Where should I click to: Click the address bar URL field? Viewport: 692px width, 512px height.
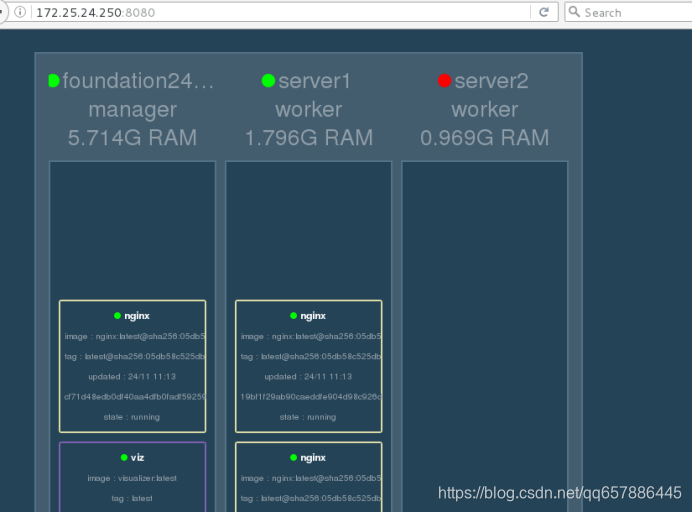[x=281, y=12]
